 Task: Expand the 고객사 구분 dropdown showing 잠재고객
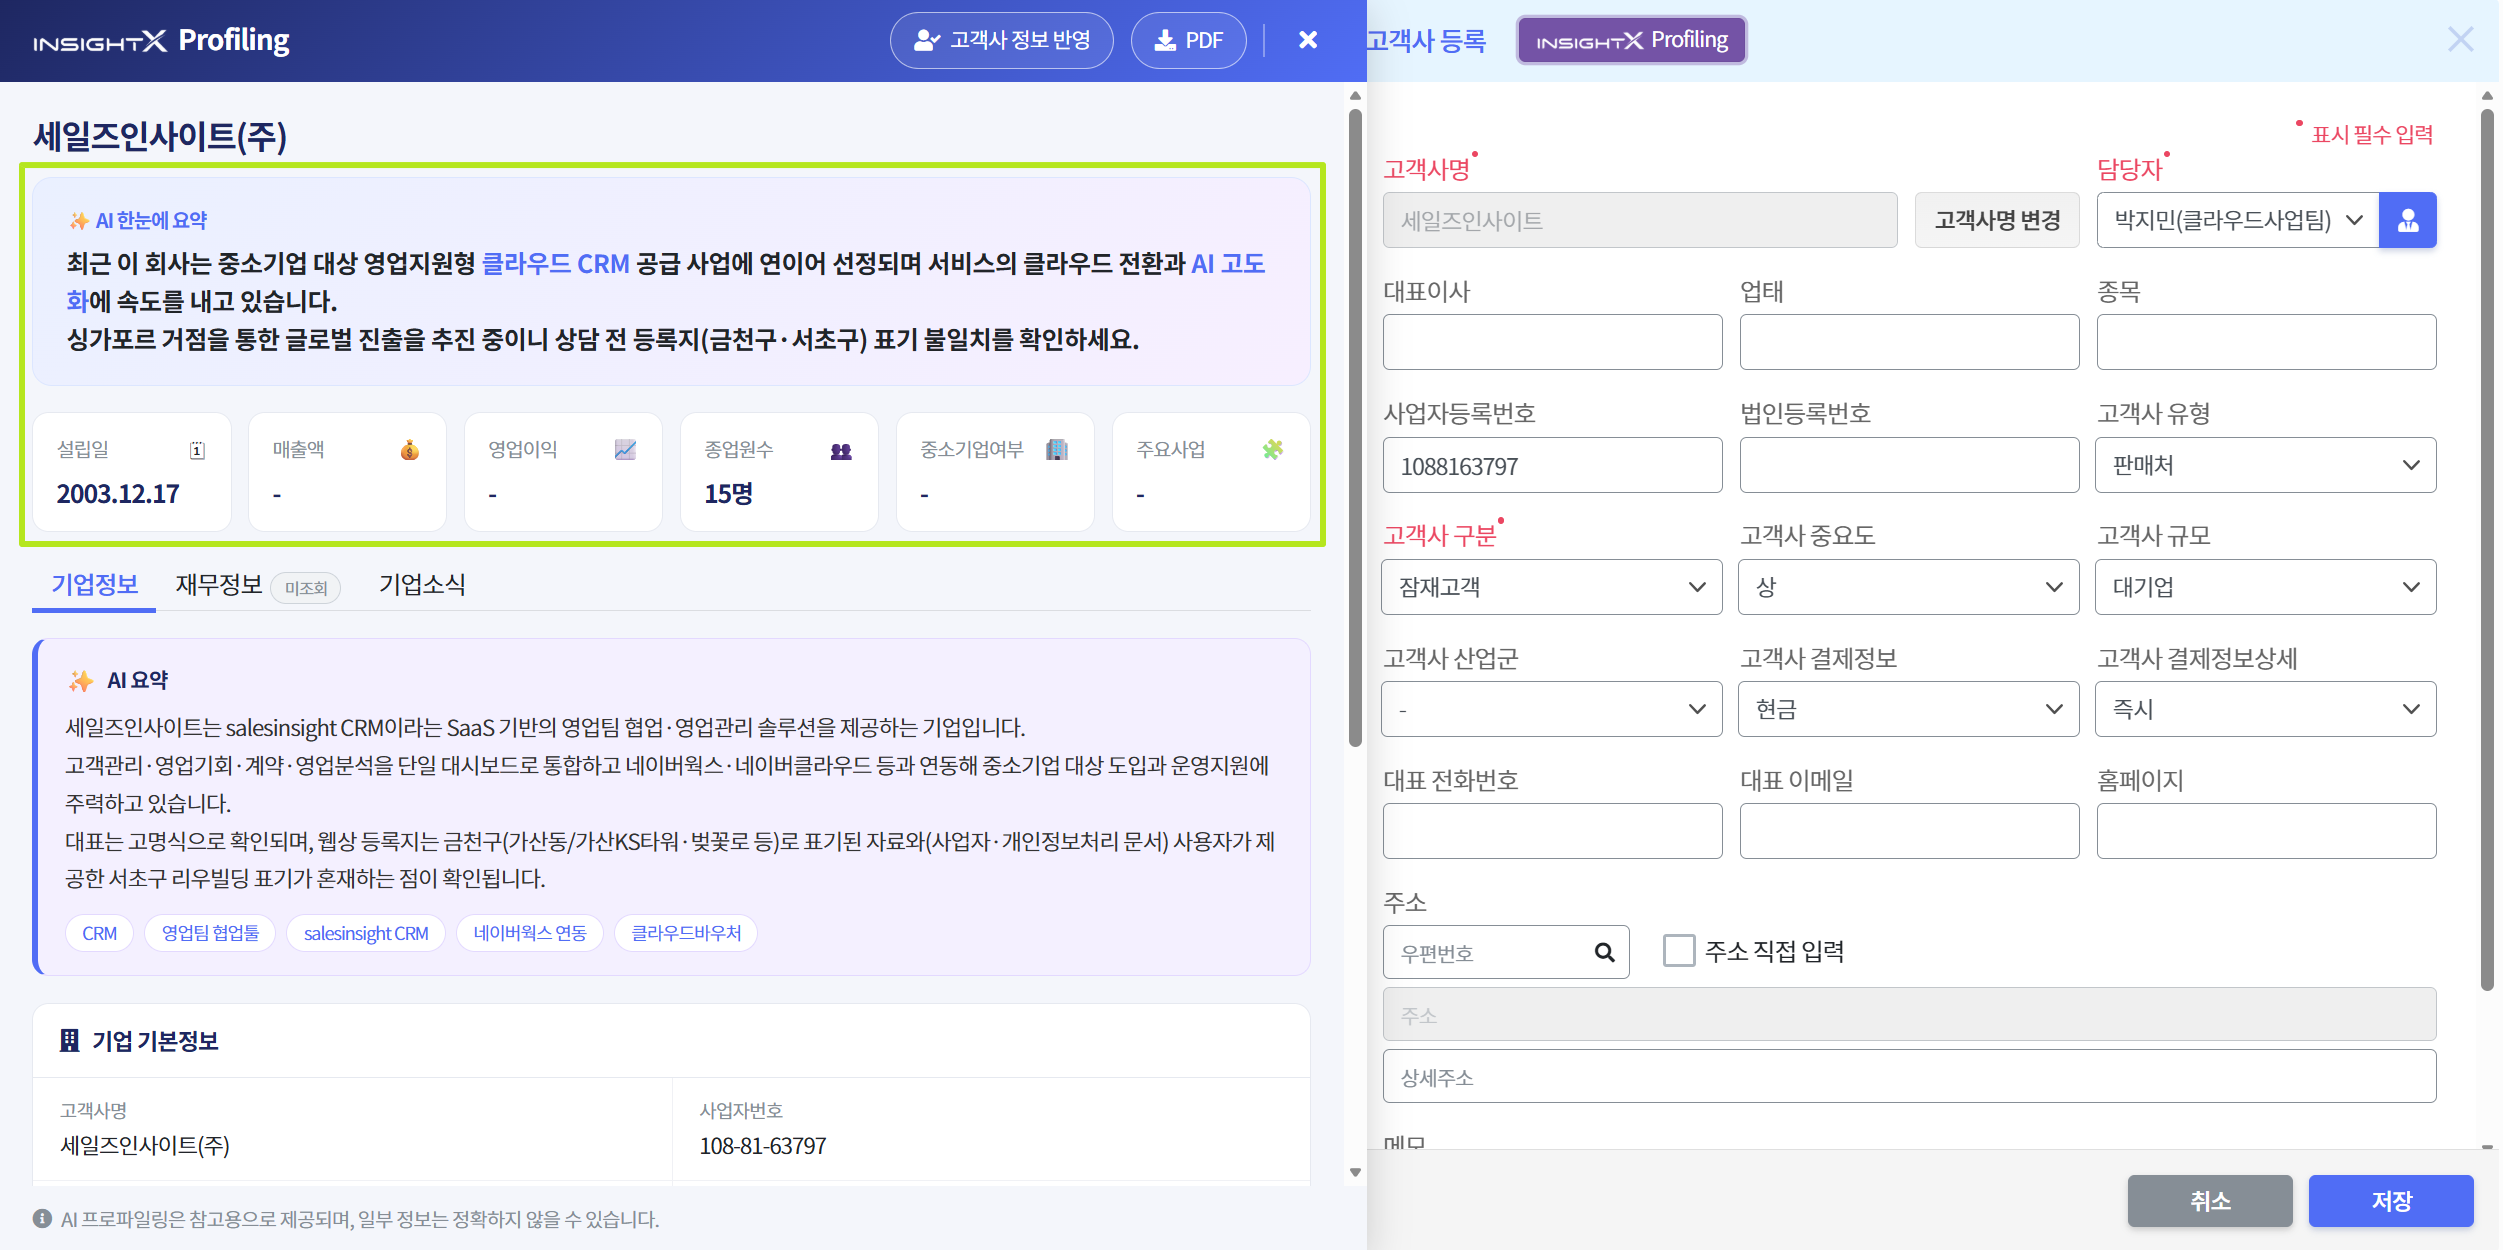pos(1552,587)
